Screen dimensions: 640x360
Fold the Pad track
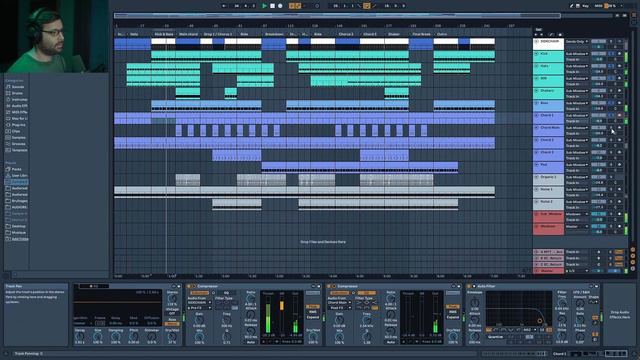[x=536, y=164]
